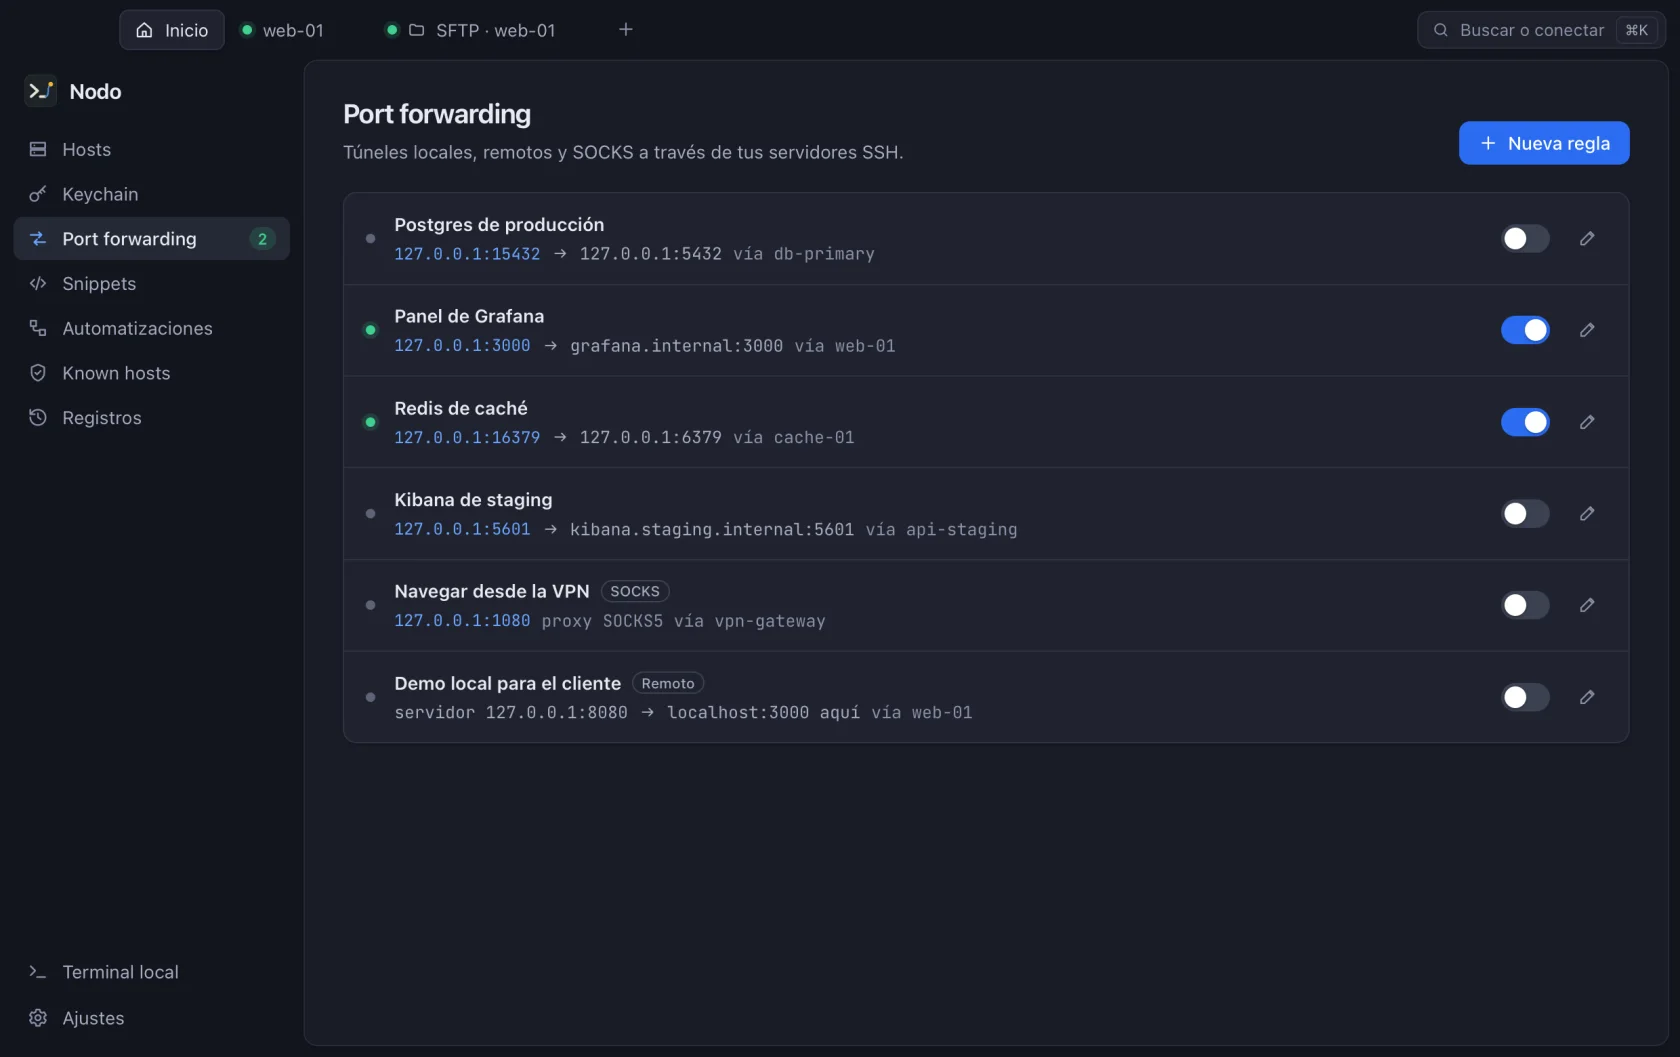Image resolution: width=1680 pixels, height=1057 pixels.
Task: Focus the Buscar o conectar search field
Action: click(x=1541, y=30)
